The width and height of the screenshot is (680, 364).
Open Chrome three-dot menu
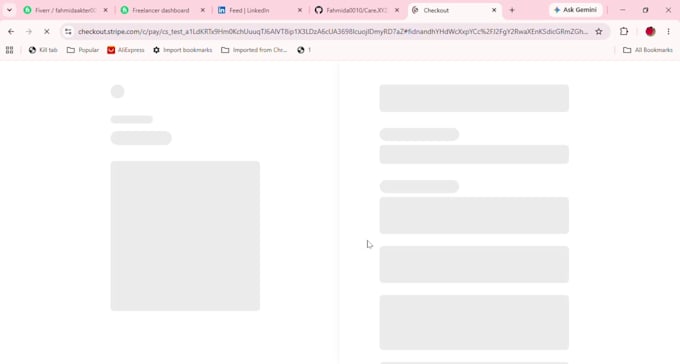tap(668, 31)
